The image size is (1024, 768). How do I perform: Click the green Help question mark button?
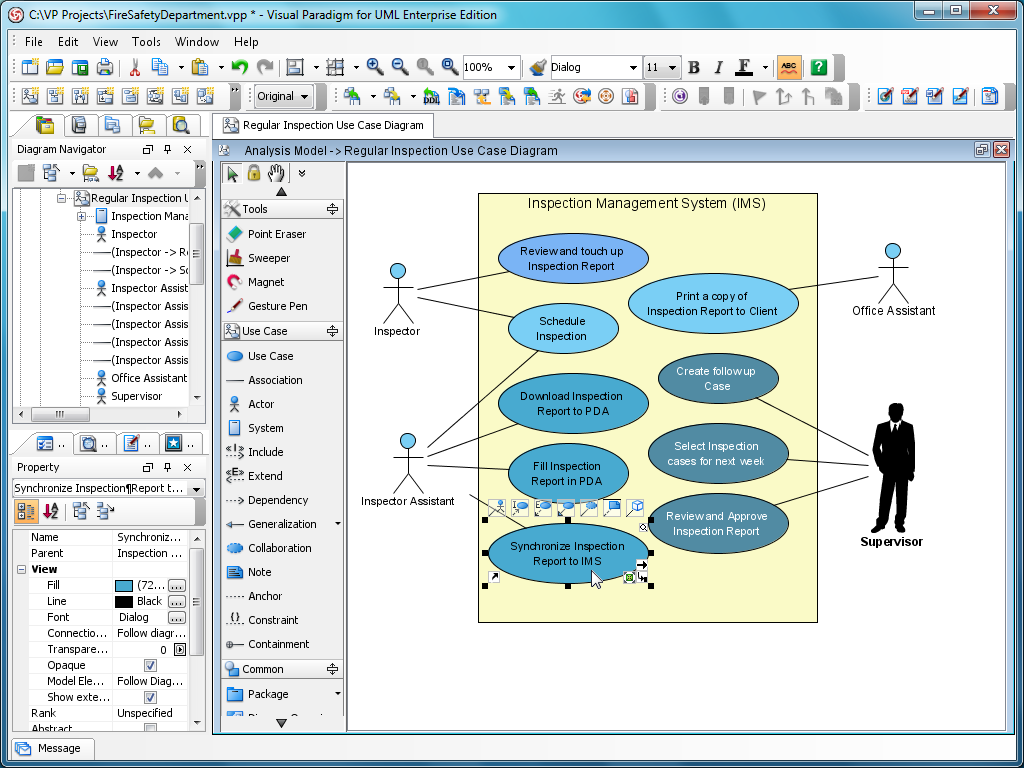pyautogui.click(x=817, y=67)
